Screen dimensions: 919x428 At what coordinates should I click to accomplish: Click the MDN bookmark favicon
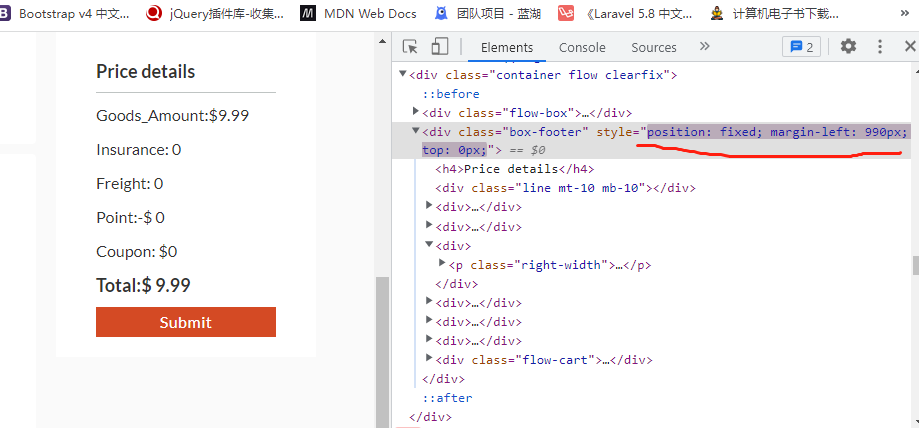click(x=308, y=13)
